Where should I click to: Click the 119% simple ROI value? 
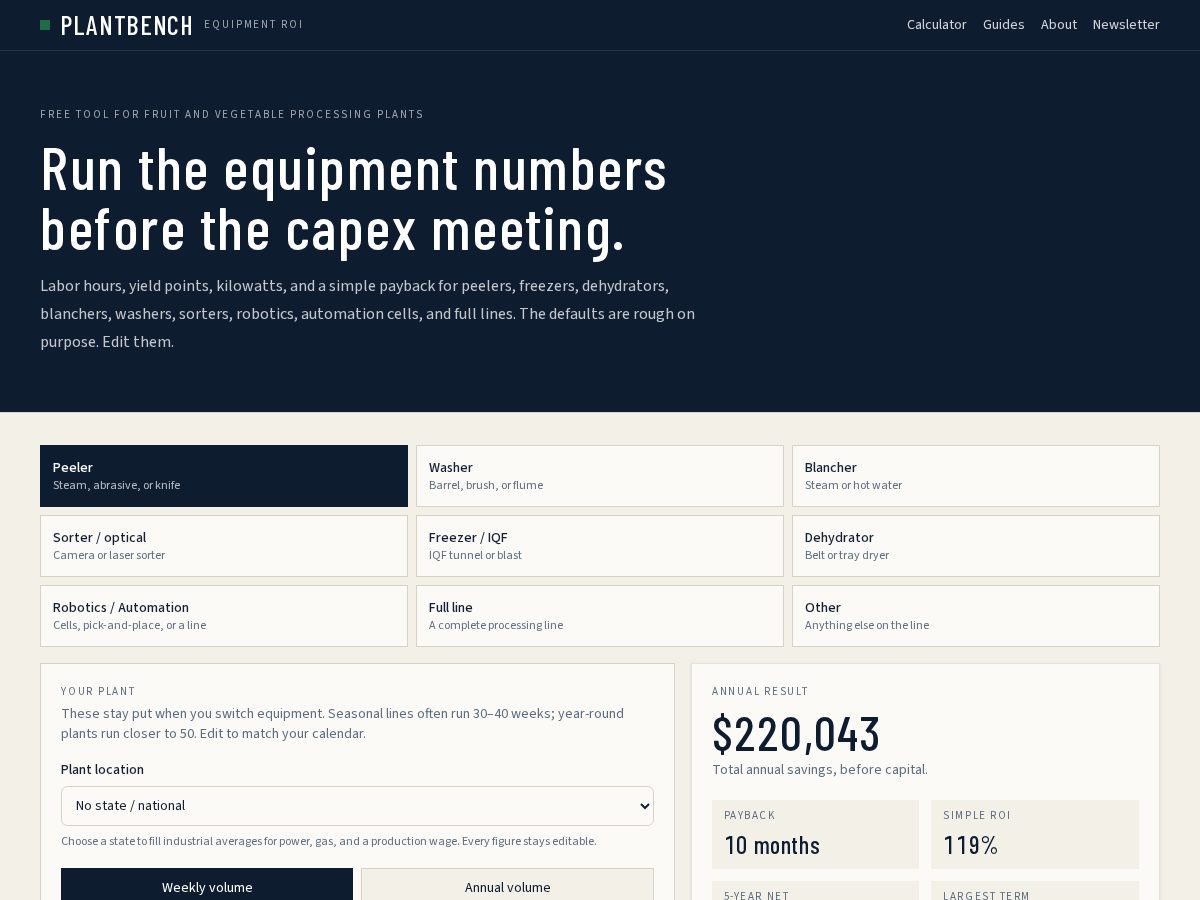(971, 846)
